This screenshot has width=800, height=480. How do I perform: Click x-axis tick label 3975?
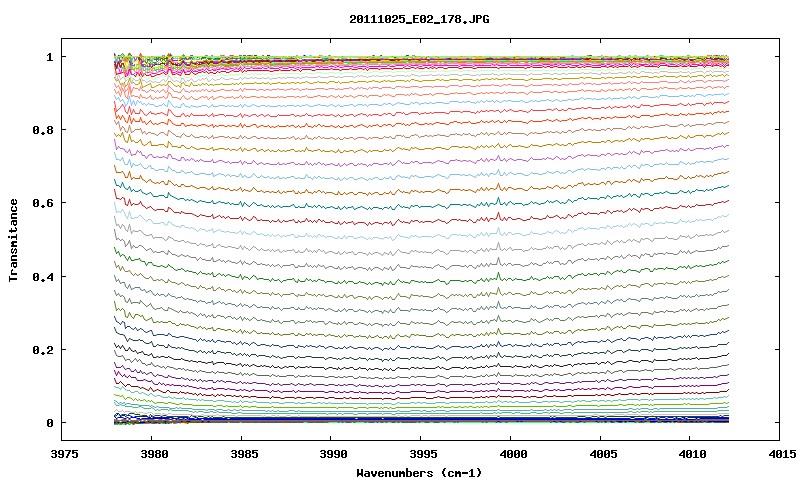tap(65, 454)
